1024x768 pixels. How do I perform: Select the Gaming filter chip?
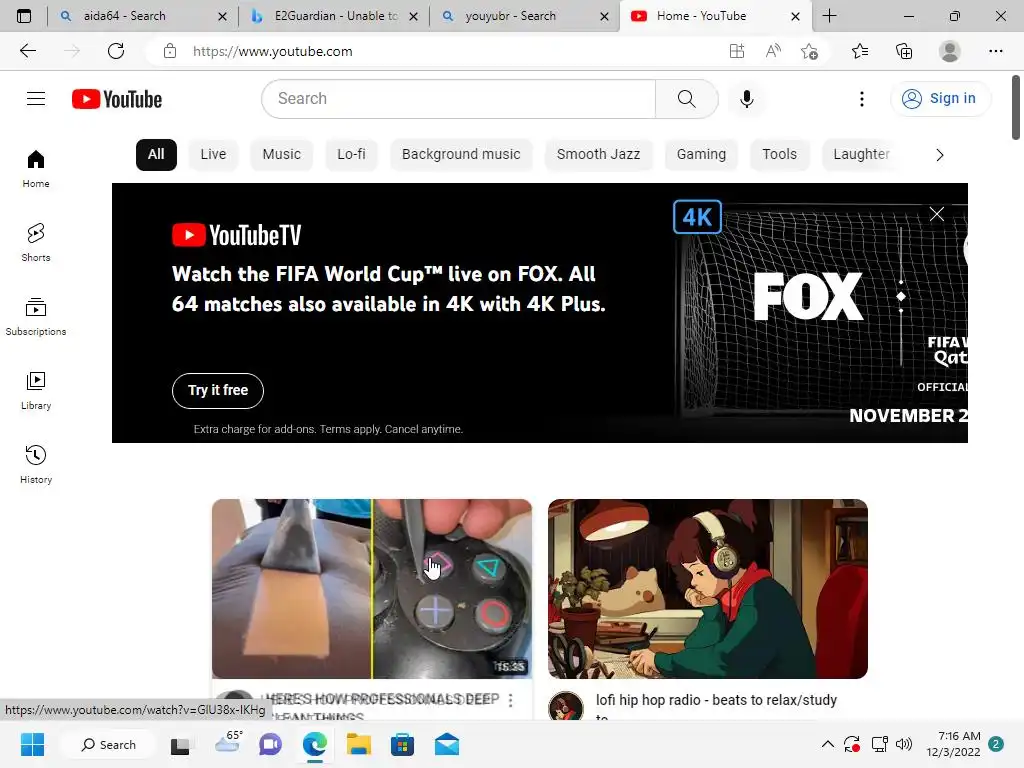click(701, 155)
